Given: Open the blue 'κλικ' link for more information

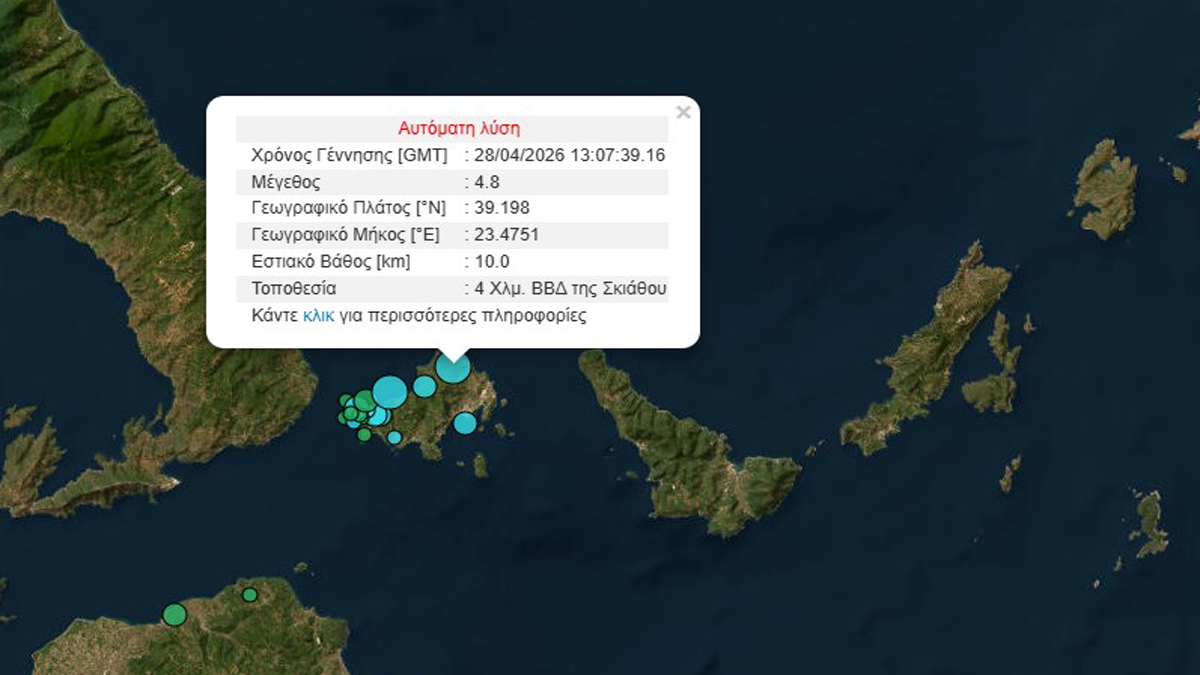Looking at the screenshot, I should pyautogui.click(x=319, y=316).
